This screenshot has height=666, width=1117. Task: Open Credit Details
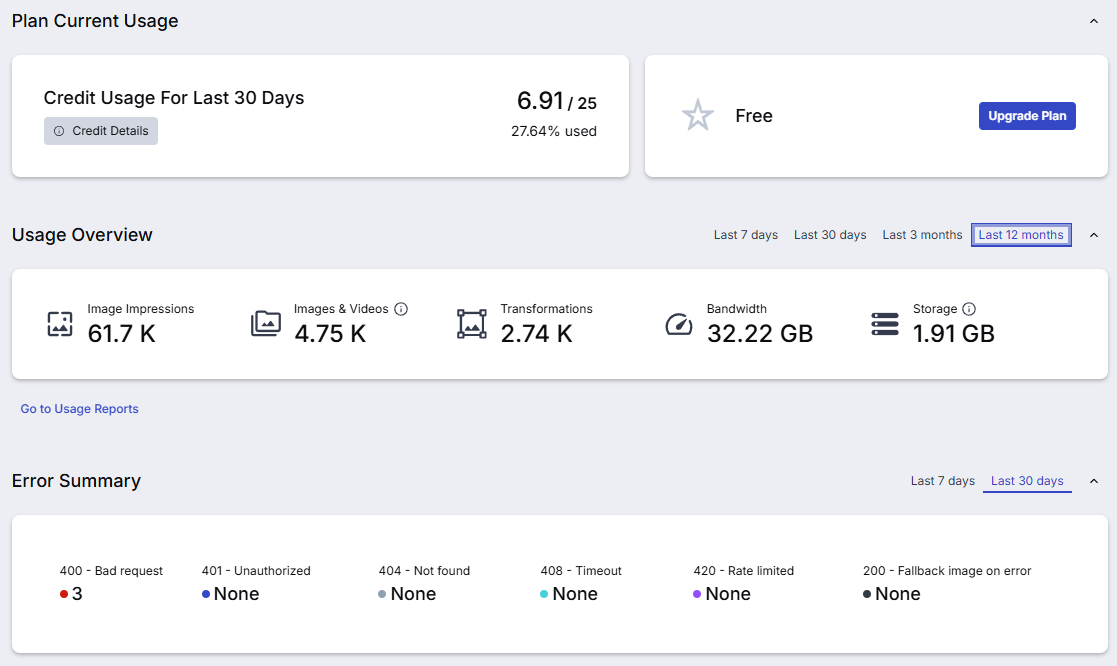[x=100, y=131]
